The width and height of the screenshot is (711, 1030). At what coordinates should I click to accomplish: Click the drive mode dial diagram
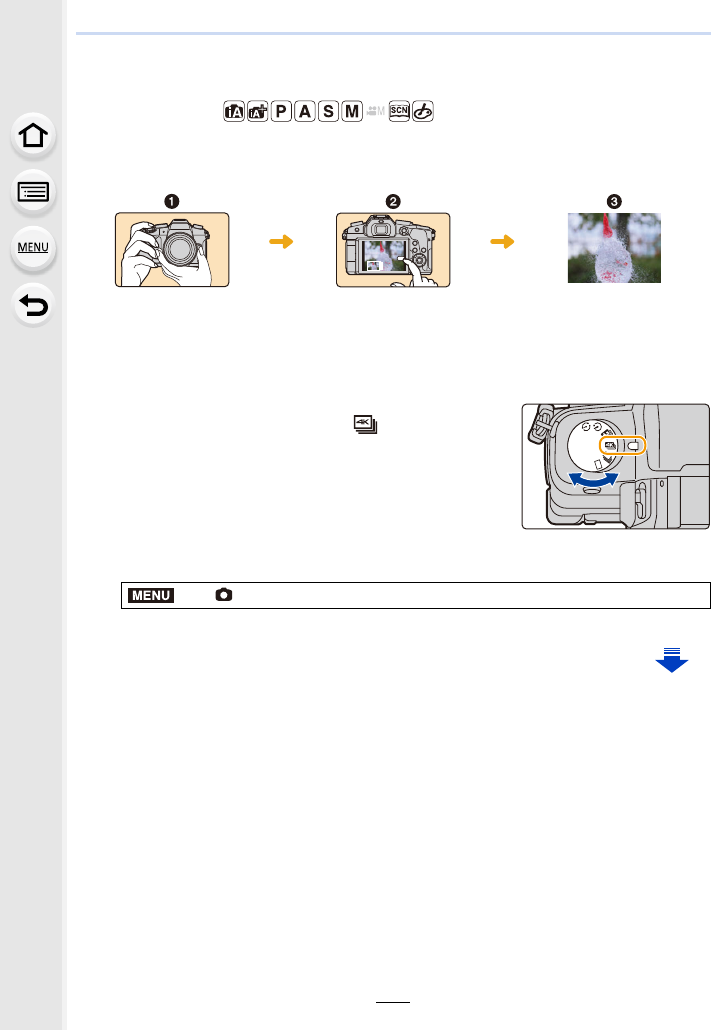616,466
